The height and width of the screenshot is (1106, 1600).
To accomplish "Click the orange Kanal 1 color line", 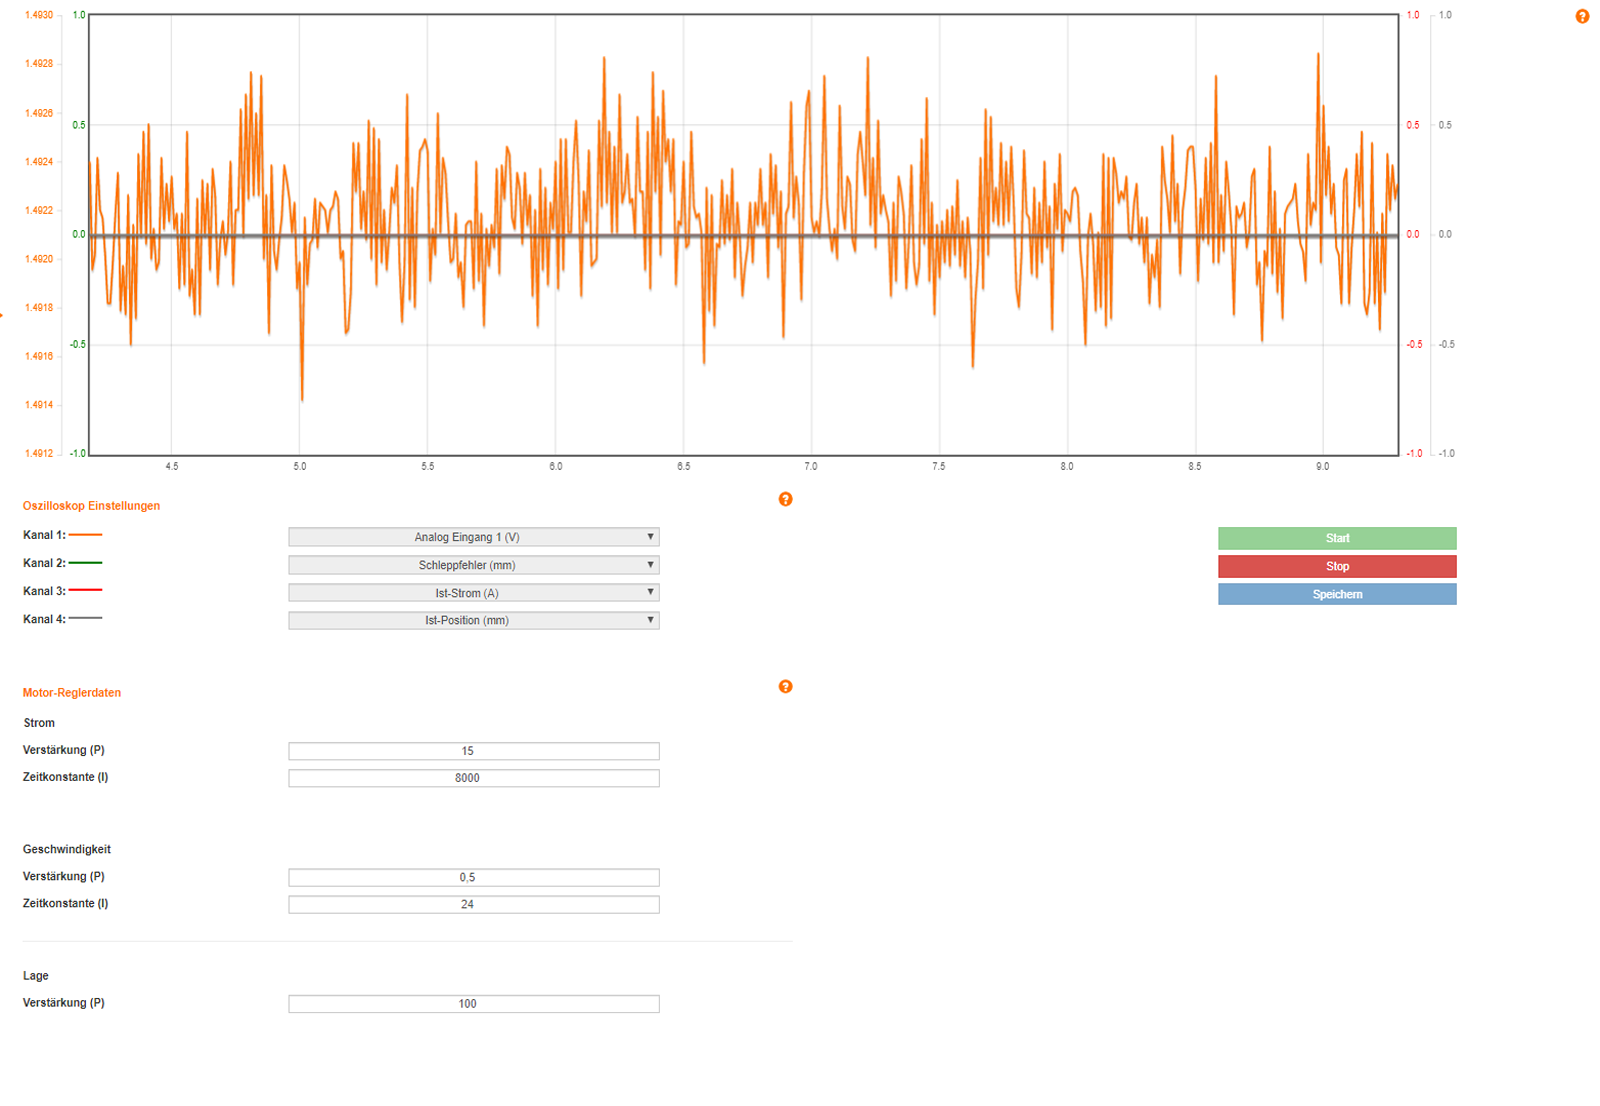I will 85,535.
